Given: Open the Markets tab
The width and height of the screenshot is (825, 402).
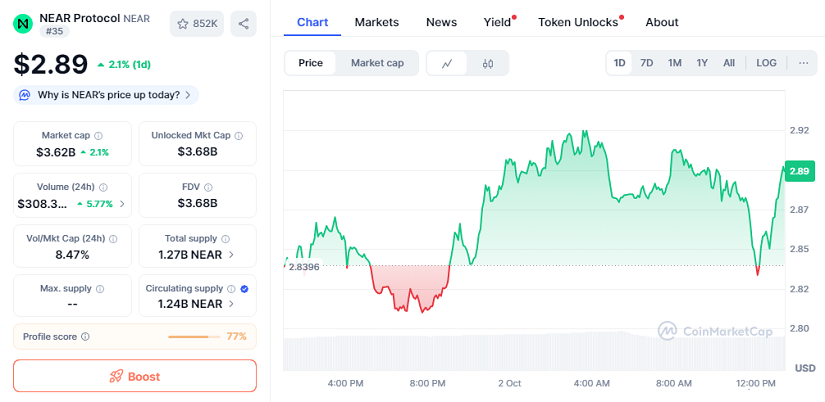Looking at the screenshot, I should click(x=376, y=22).
